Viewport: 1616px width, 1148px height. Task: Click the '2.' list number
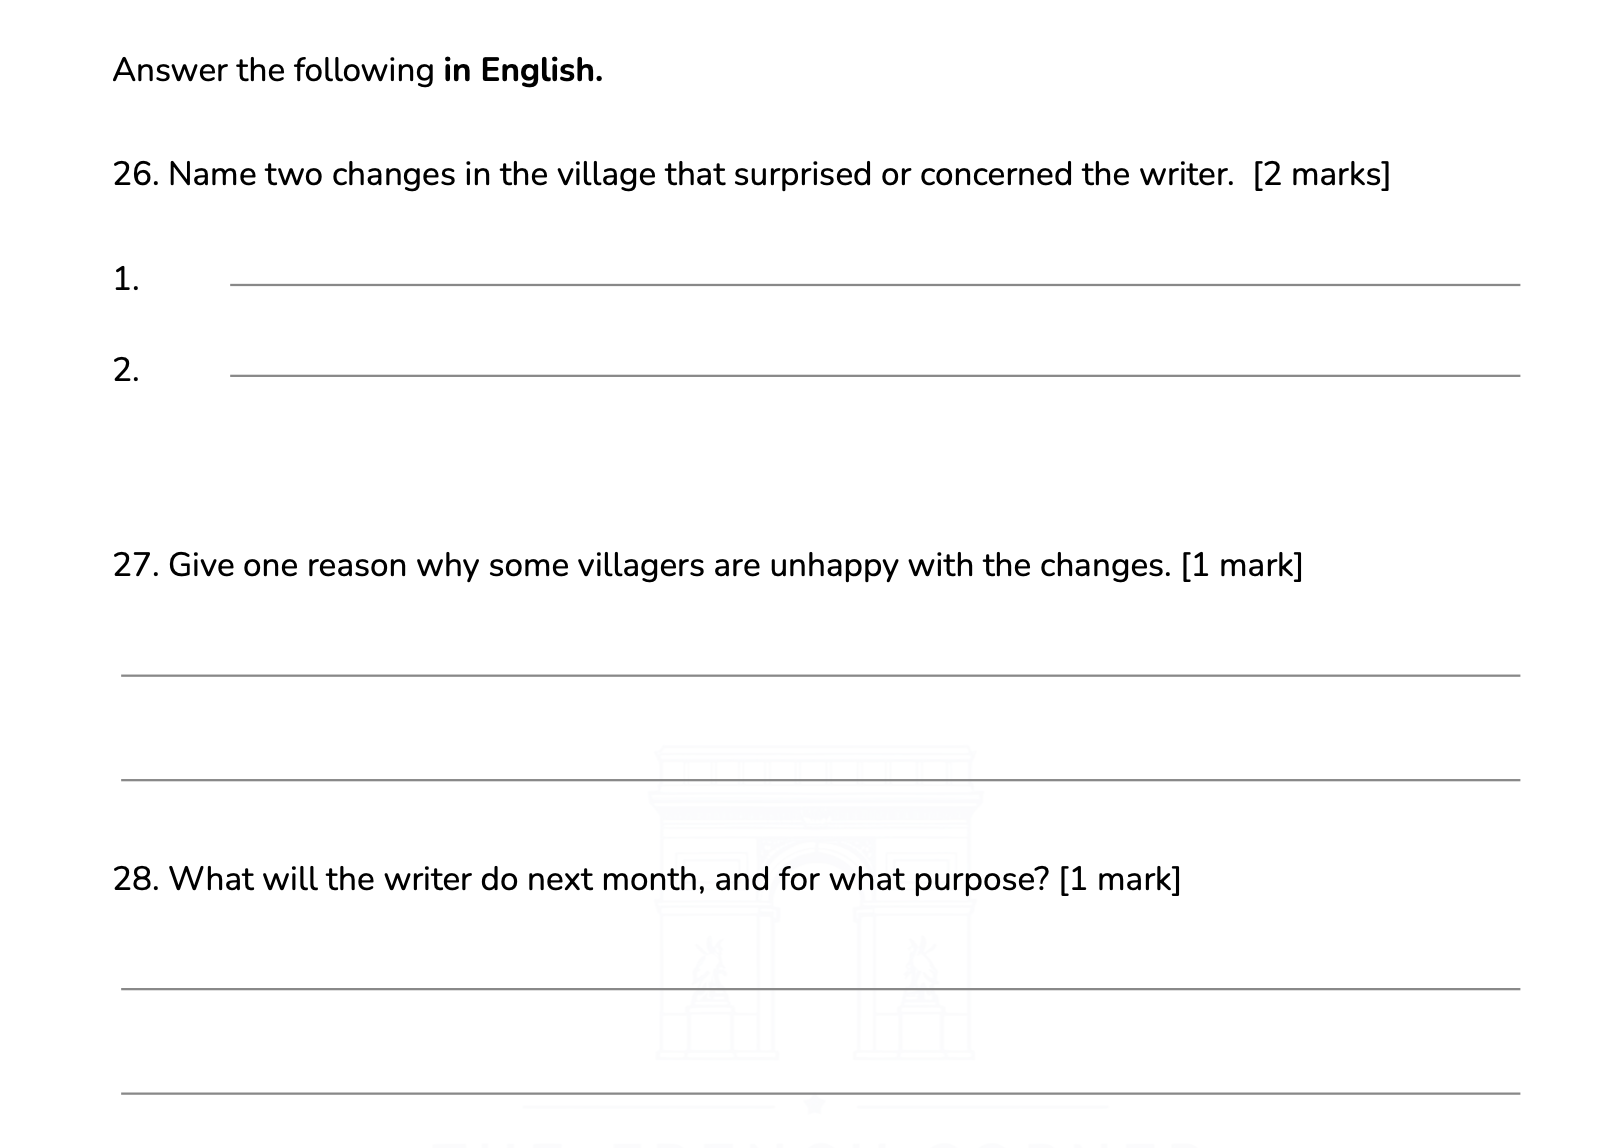tap(126, 370)
